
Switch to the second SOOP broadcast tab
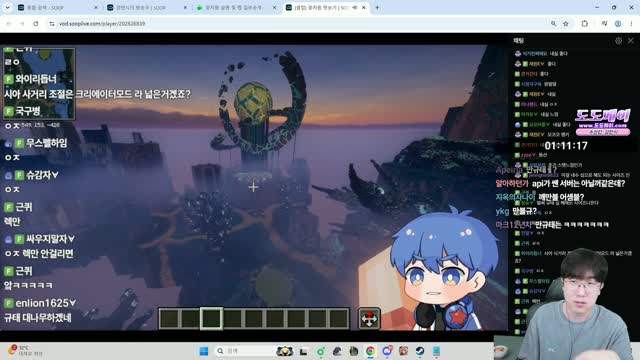tap(147, 7)
